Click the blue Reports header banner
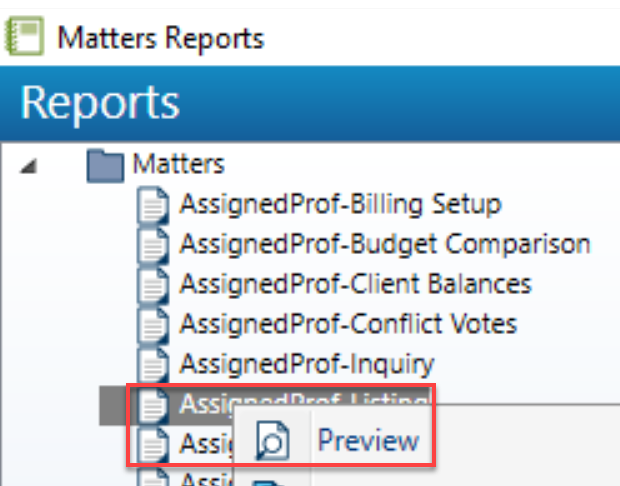The height and width of the screenshot is (486, 620). coord(310,103)
